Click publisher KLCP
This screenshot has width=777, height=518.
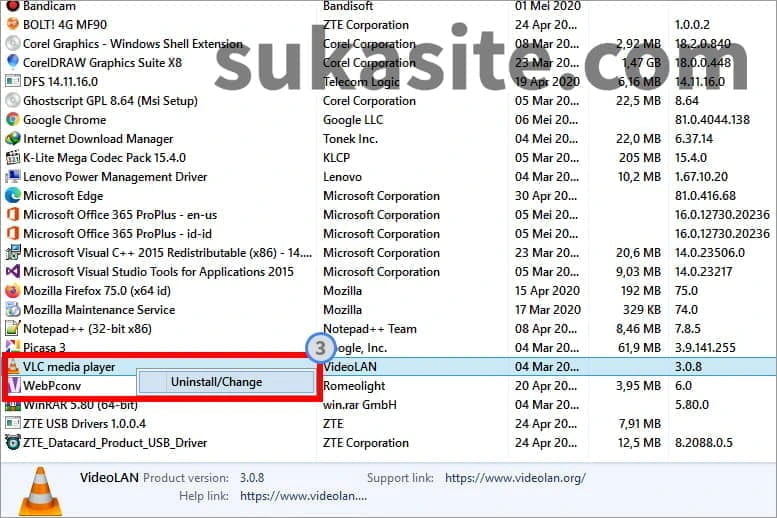click(336, 158)
